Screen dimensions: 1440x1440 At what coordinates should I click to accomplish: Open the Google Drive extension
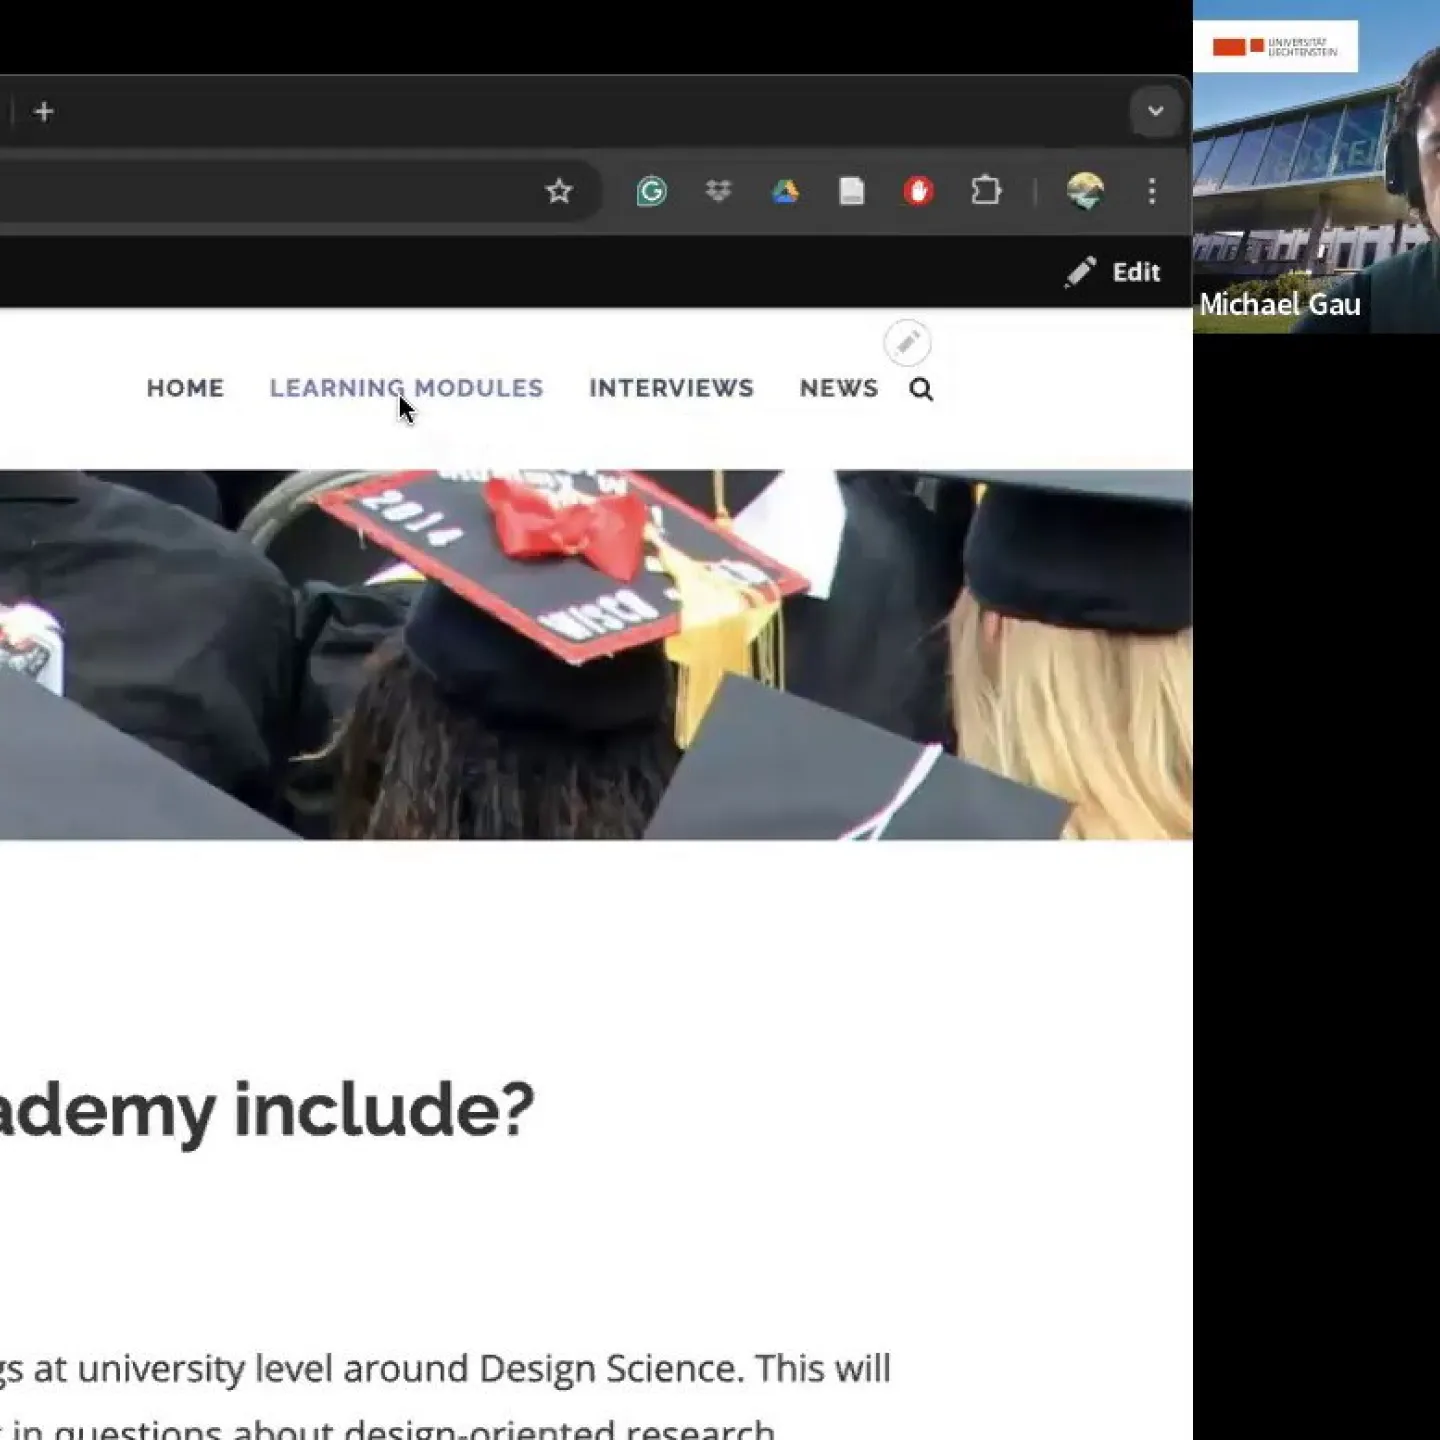point(786,190)
